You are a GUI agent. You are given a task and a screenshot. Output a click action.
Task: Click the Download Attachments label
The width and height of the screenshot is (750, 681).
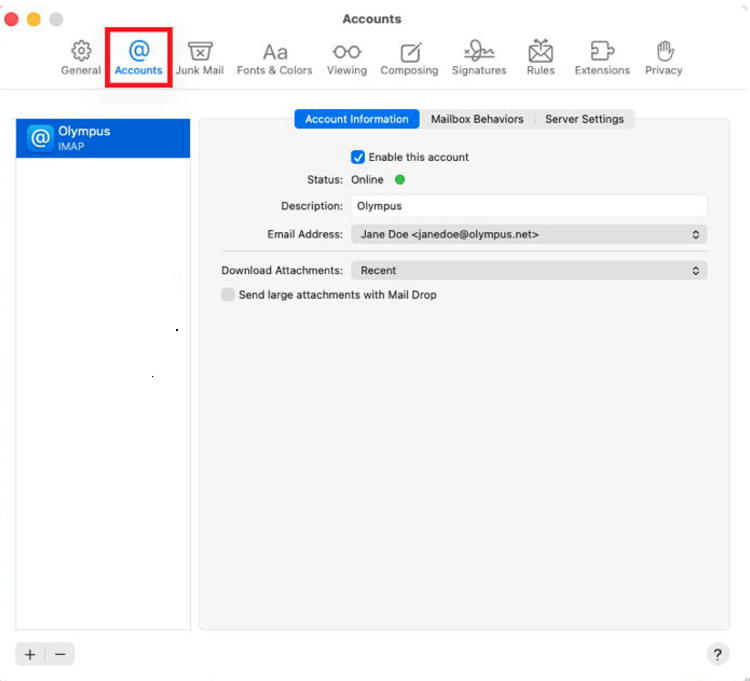tap(282, 271)
